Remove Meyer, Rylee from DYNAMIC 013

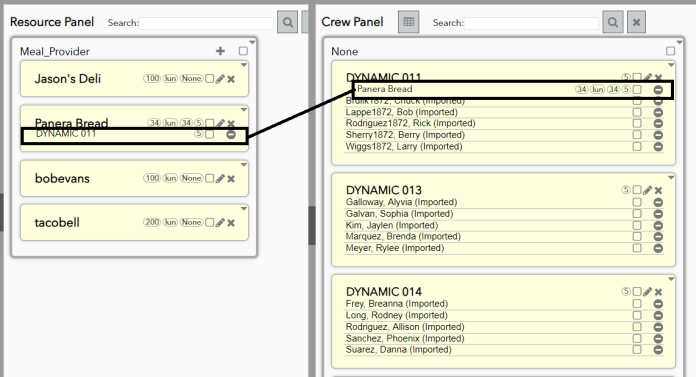pos(658,248)
